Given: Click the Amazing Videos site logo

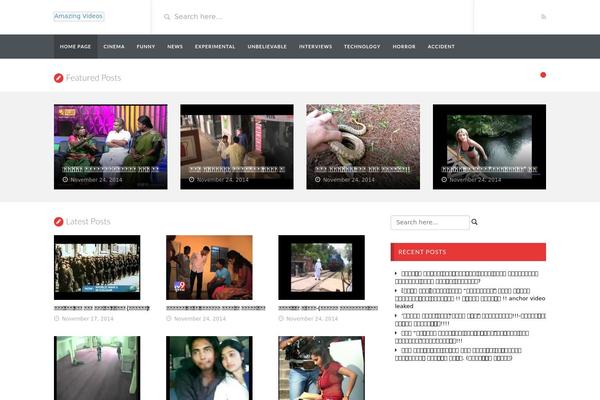Looking at the screenshot, I should click(x=78, y=16).
